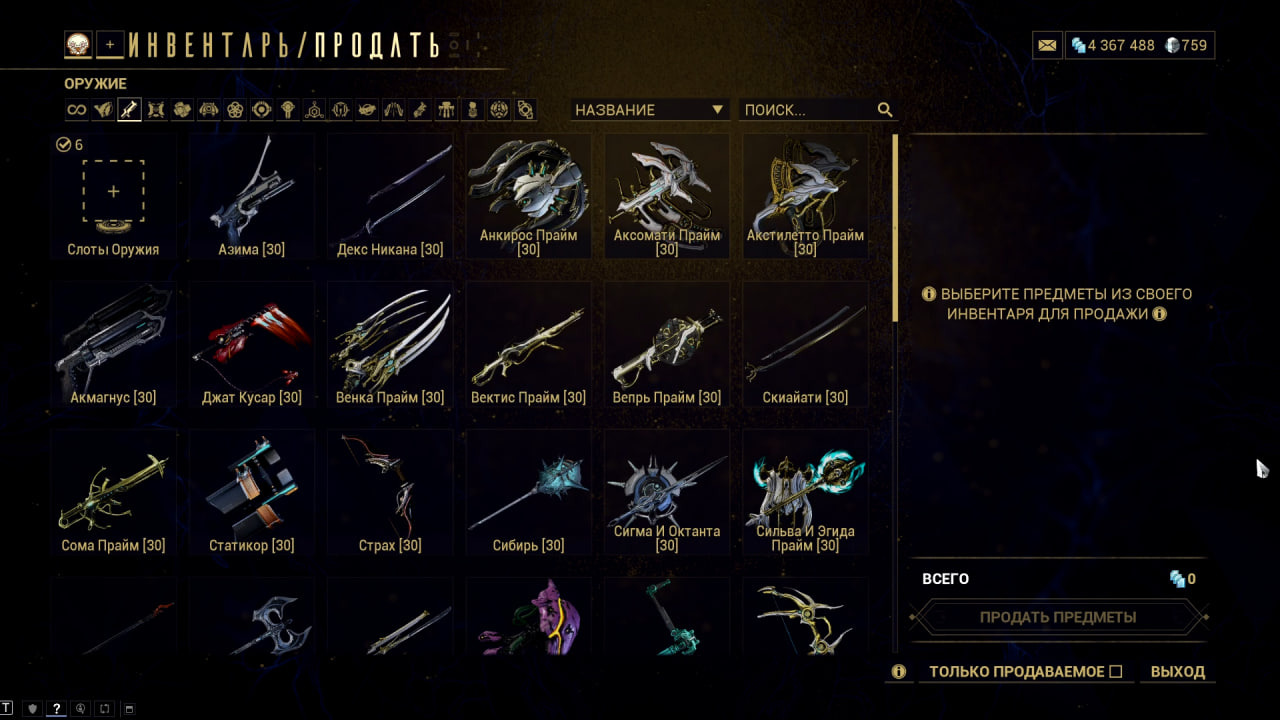The width and height of the screenshot is (1280, 720).
Task: Select the highlighted rifle weapon category icon
Action: [129, 110]
